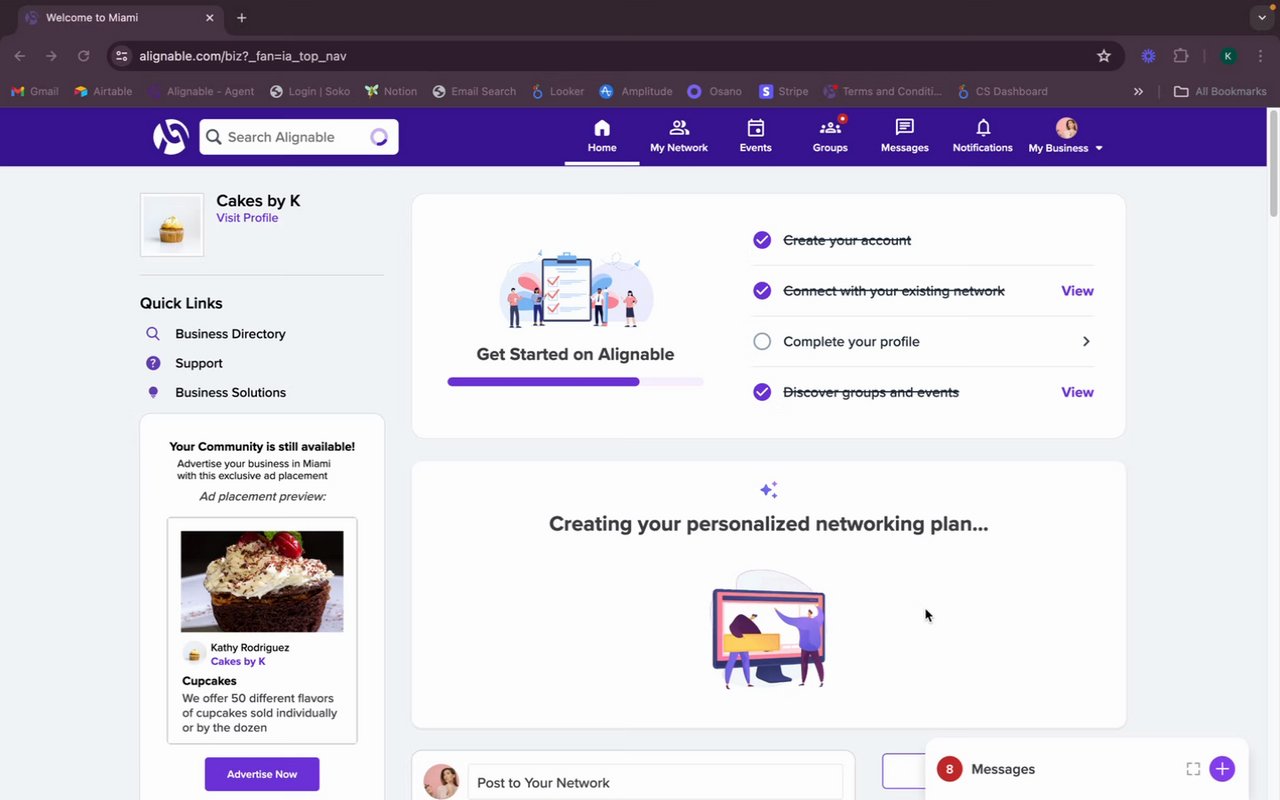
Task: Click the site info icon in address bar
Action: (122, 56)
